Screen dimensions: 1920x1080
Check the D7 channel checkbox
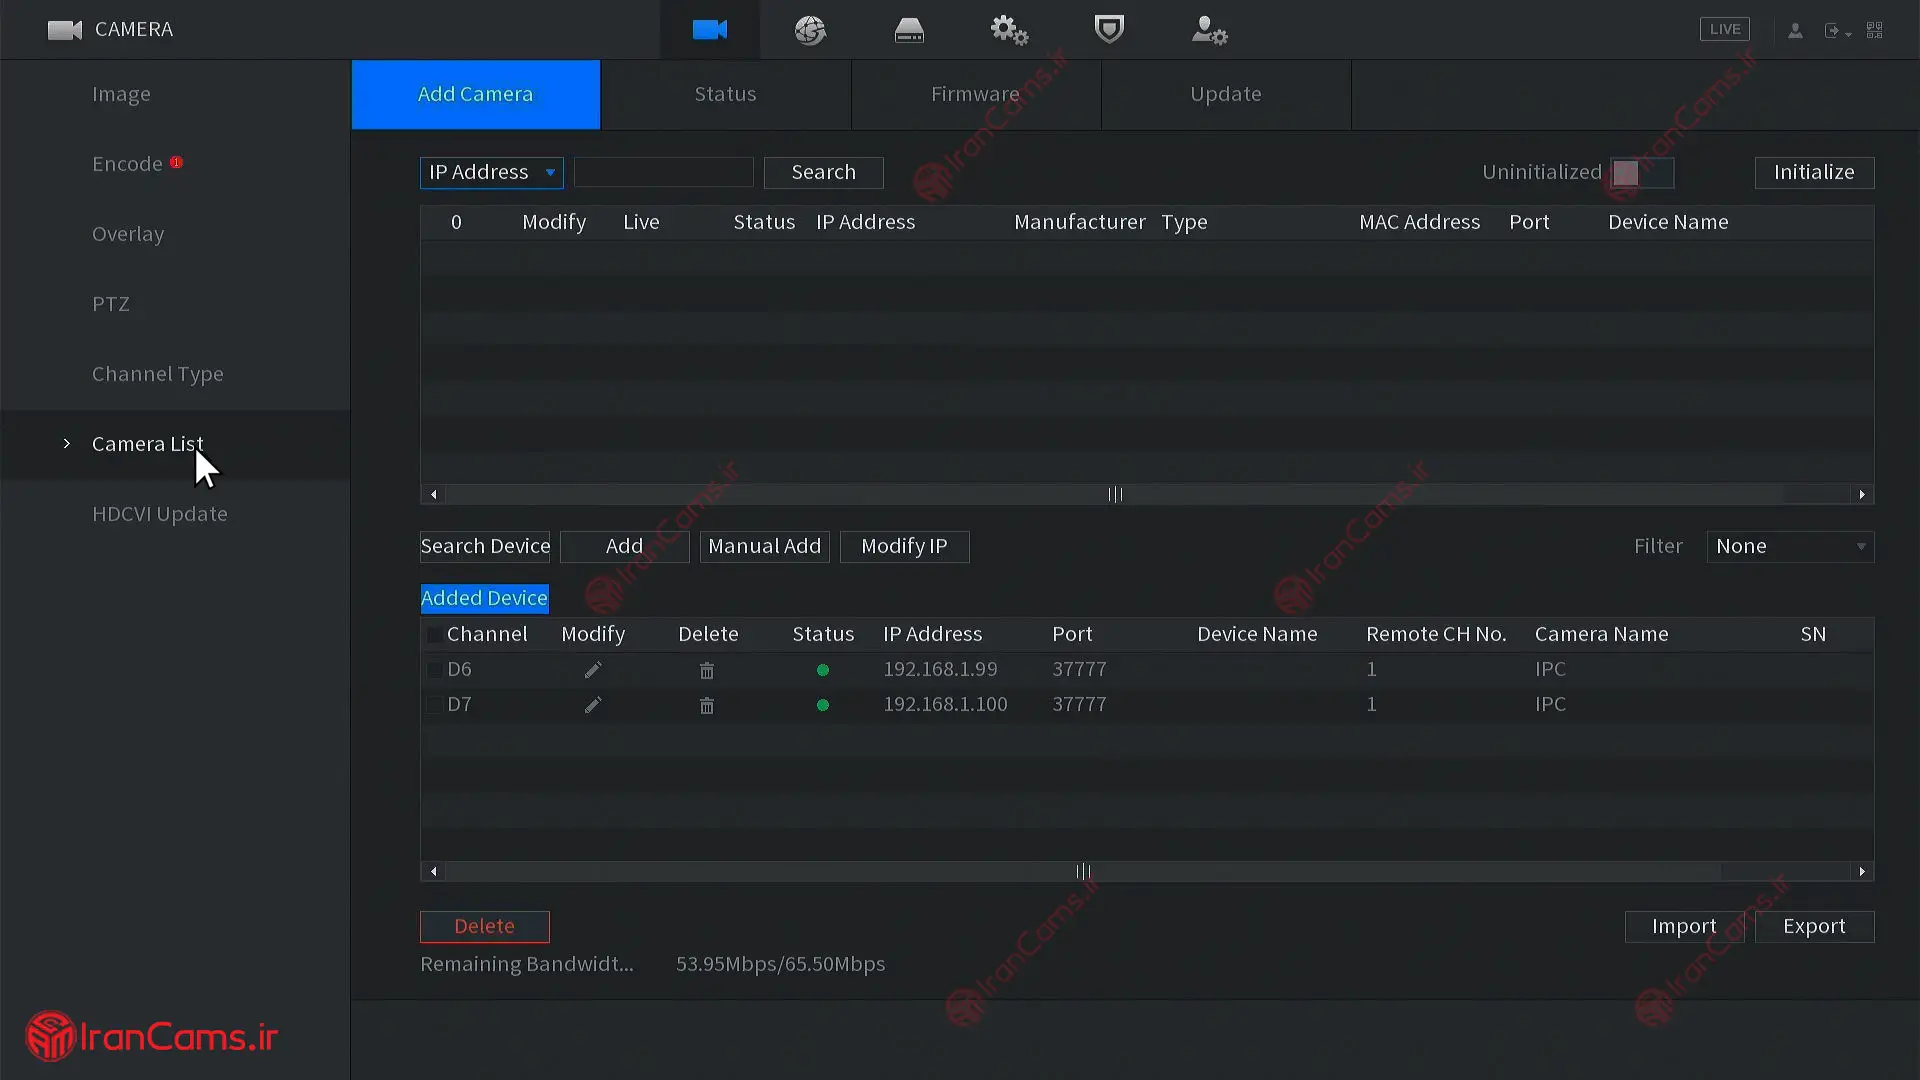(x=434, y=705)
